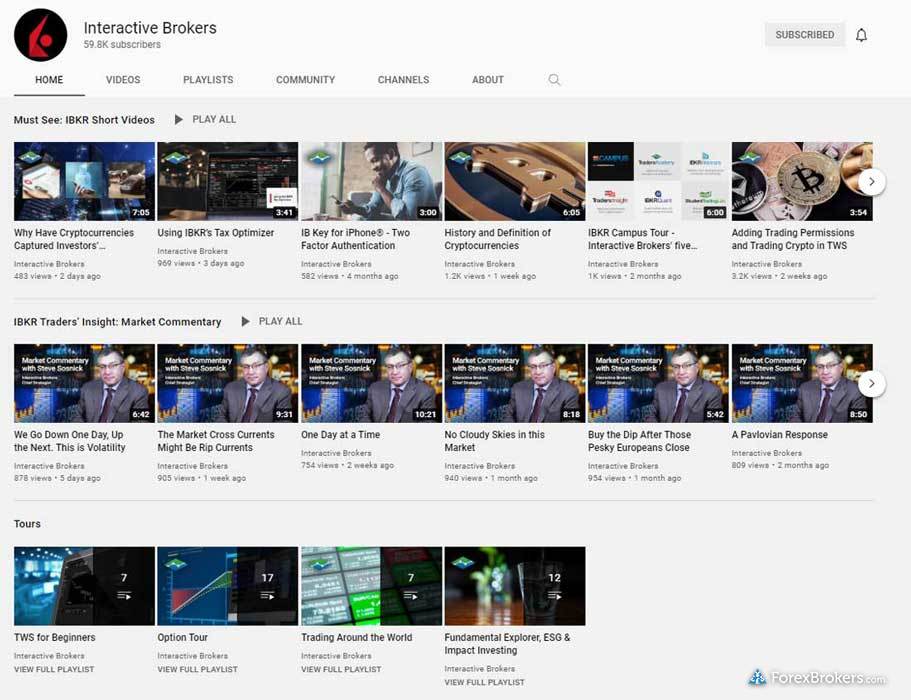Click title 'We Go Down One Day, Up the Next'

click(70, 441)
